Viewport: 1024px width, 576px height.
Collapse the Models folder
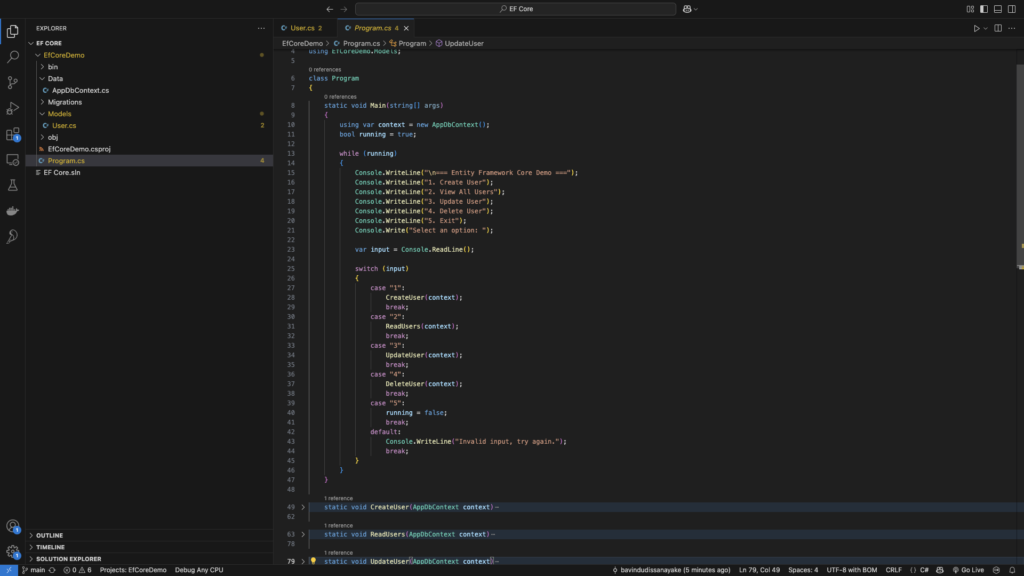coord(42,114)
